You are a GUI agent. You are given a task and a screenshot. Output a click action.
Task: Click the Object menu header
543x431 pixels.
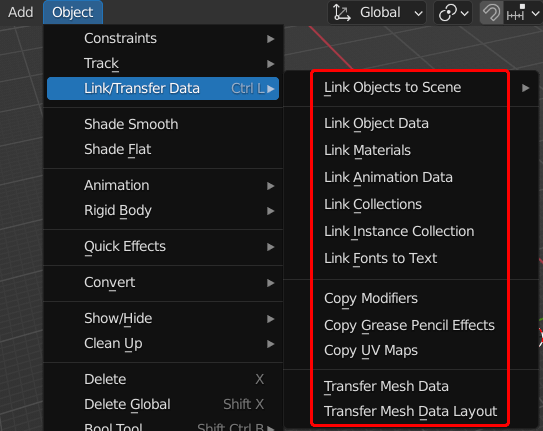[x=73, y=12]
